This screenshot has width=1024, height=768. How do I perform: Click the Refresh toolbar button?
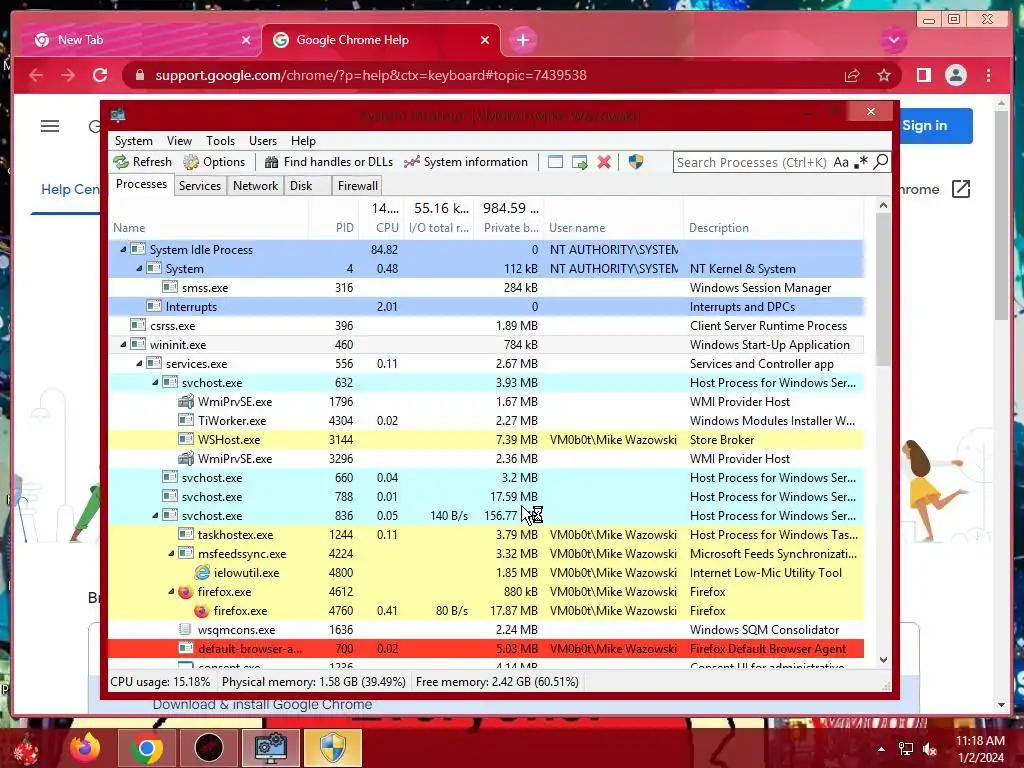pyautogui.click(x=142, y=162)
